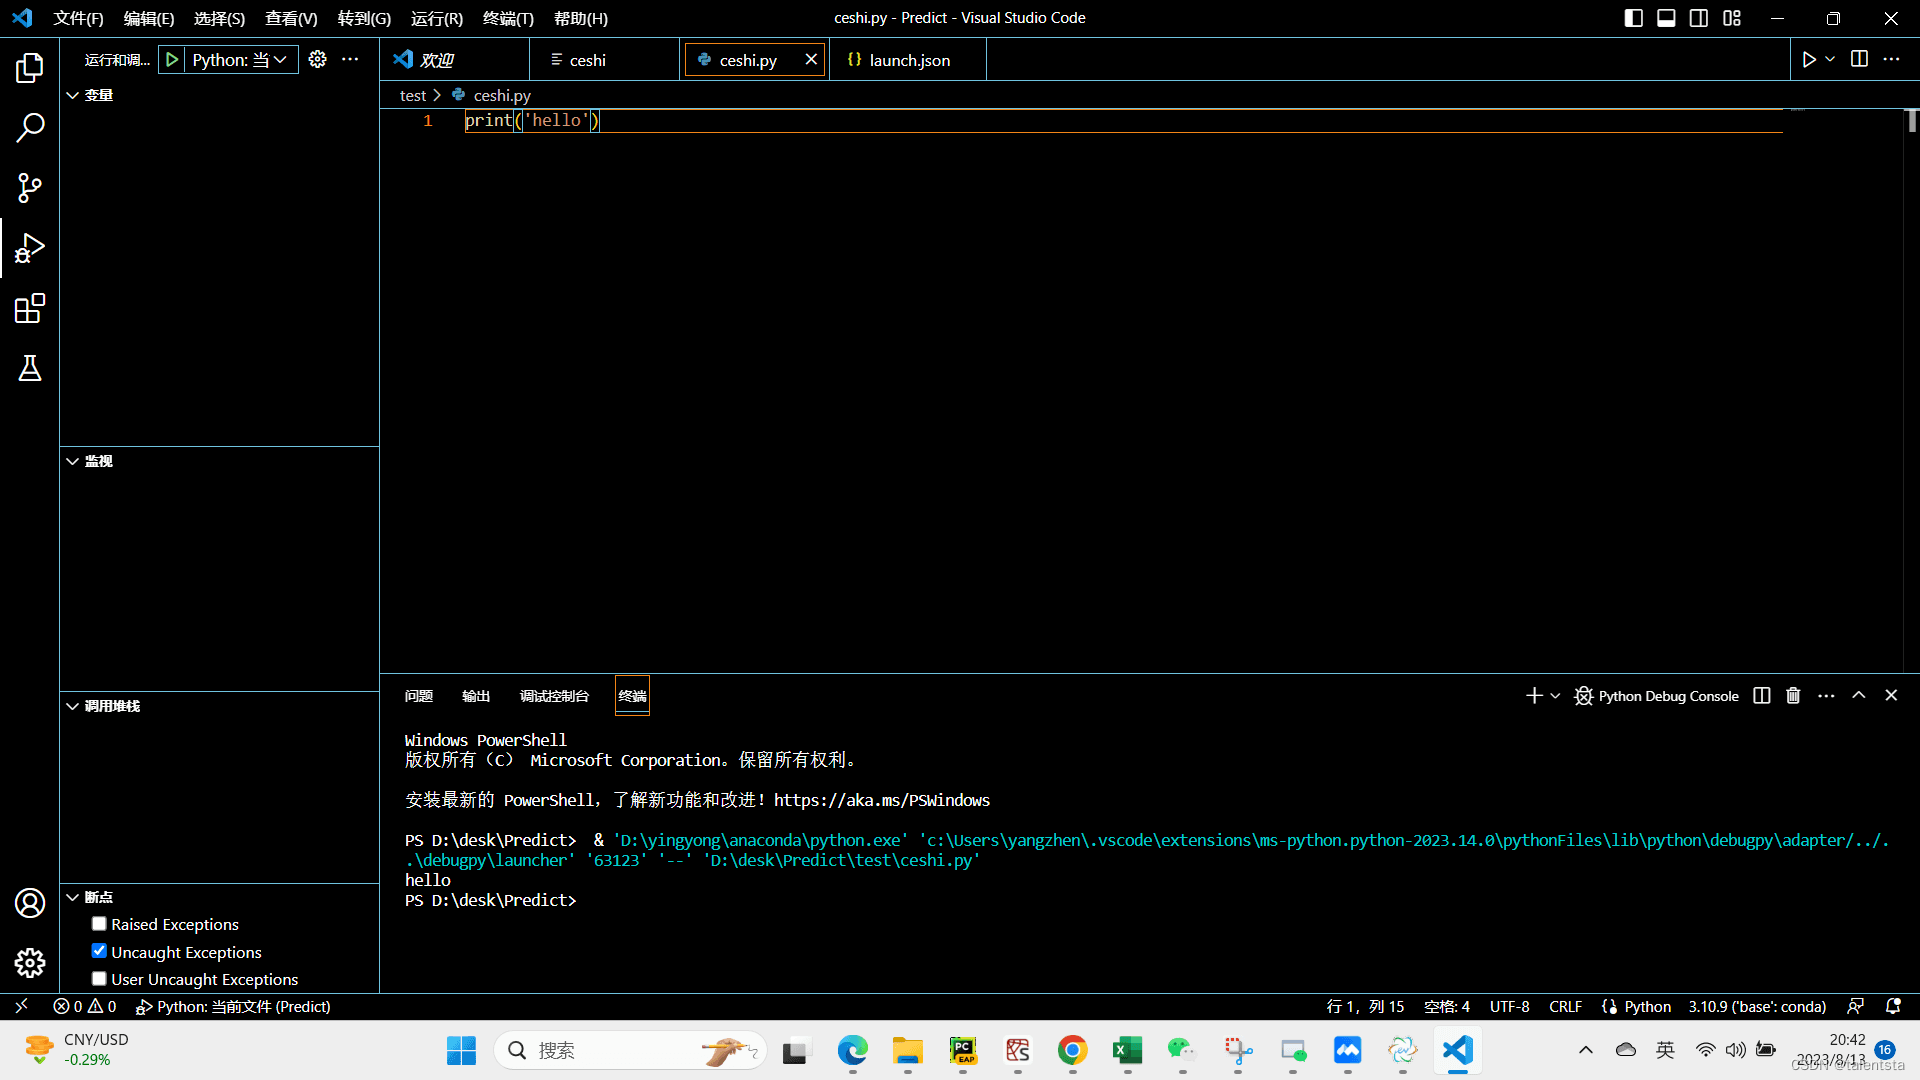This screenshot has height=1080, width=1920.
Task: Switch to the launch.json tab
Action: click(x=909, y=60)
